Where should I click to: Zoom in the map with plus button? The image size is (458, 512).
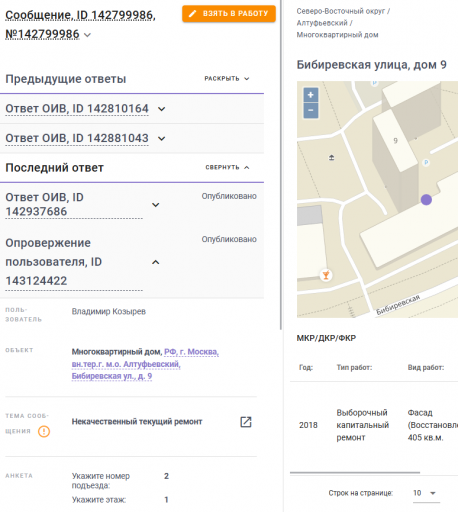pyautogui.click(x=311, y=95)
